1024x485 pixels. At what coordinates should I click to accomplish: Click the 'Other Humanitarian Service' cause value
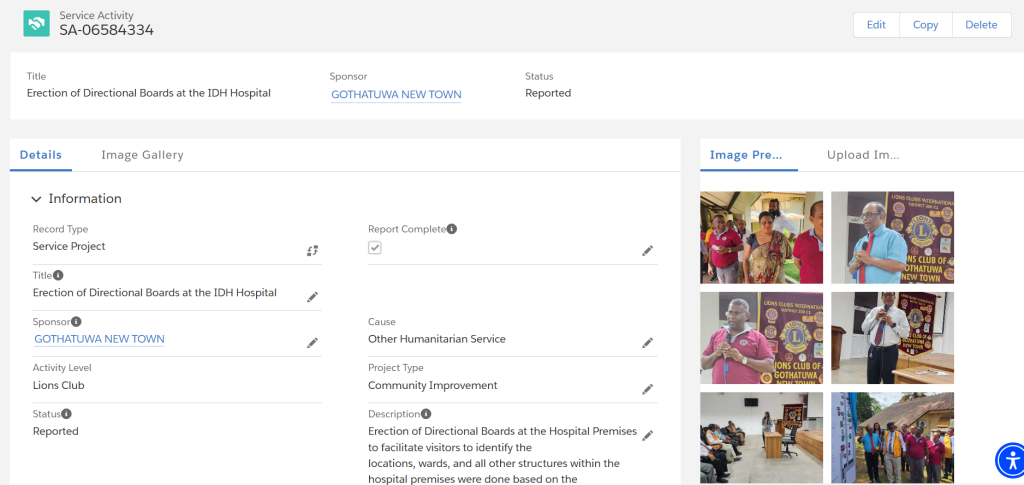(437, 339)
